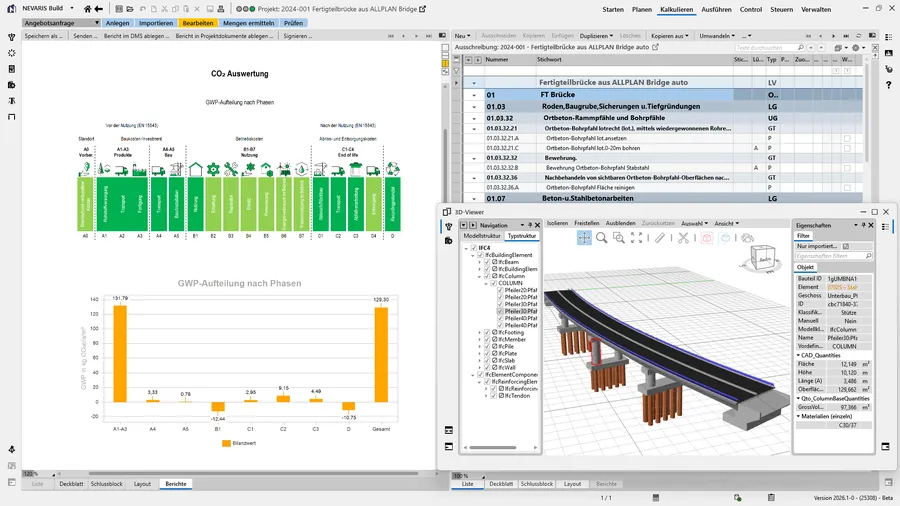Image resolution: width=900 pixels, height=506 pixels.
Task: Click the search magnifier in Texte durchsuchen
Action: (x=801, y=48)
